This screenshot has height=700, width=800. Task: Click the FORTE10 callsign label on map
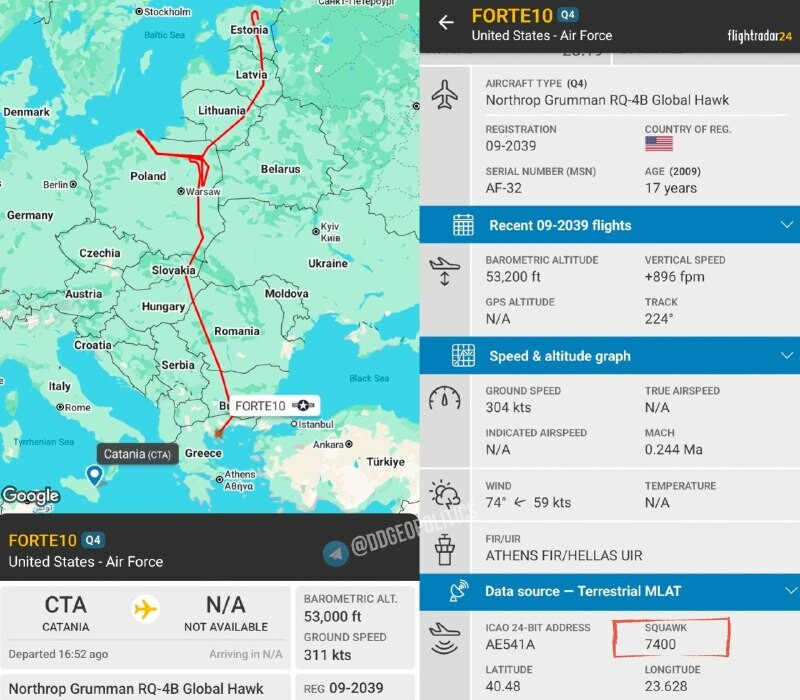coord(261,406)
